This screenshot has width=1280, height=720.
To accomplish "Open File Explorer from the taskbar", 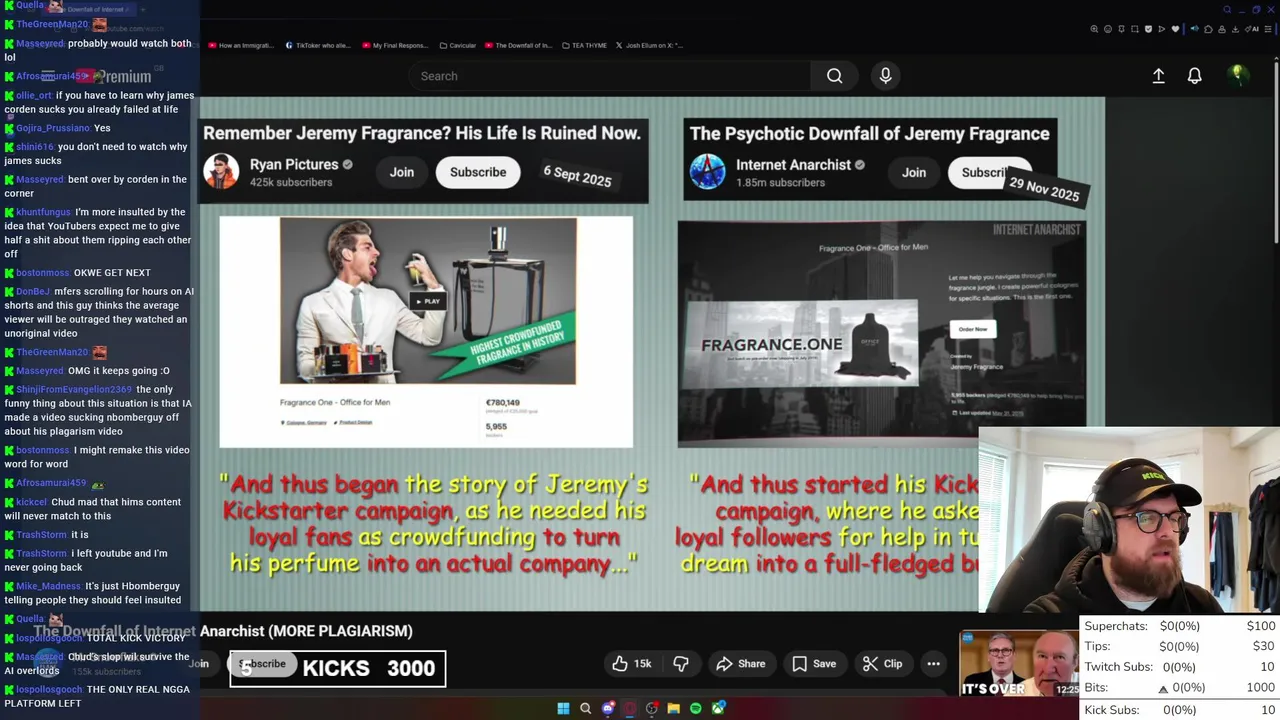I will coord(674,708).
